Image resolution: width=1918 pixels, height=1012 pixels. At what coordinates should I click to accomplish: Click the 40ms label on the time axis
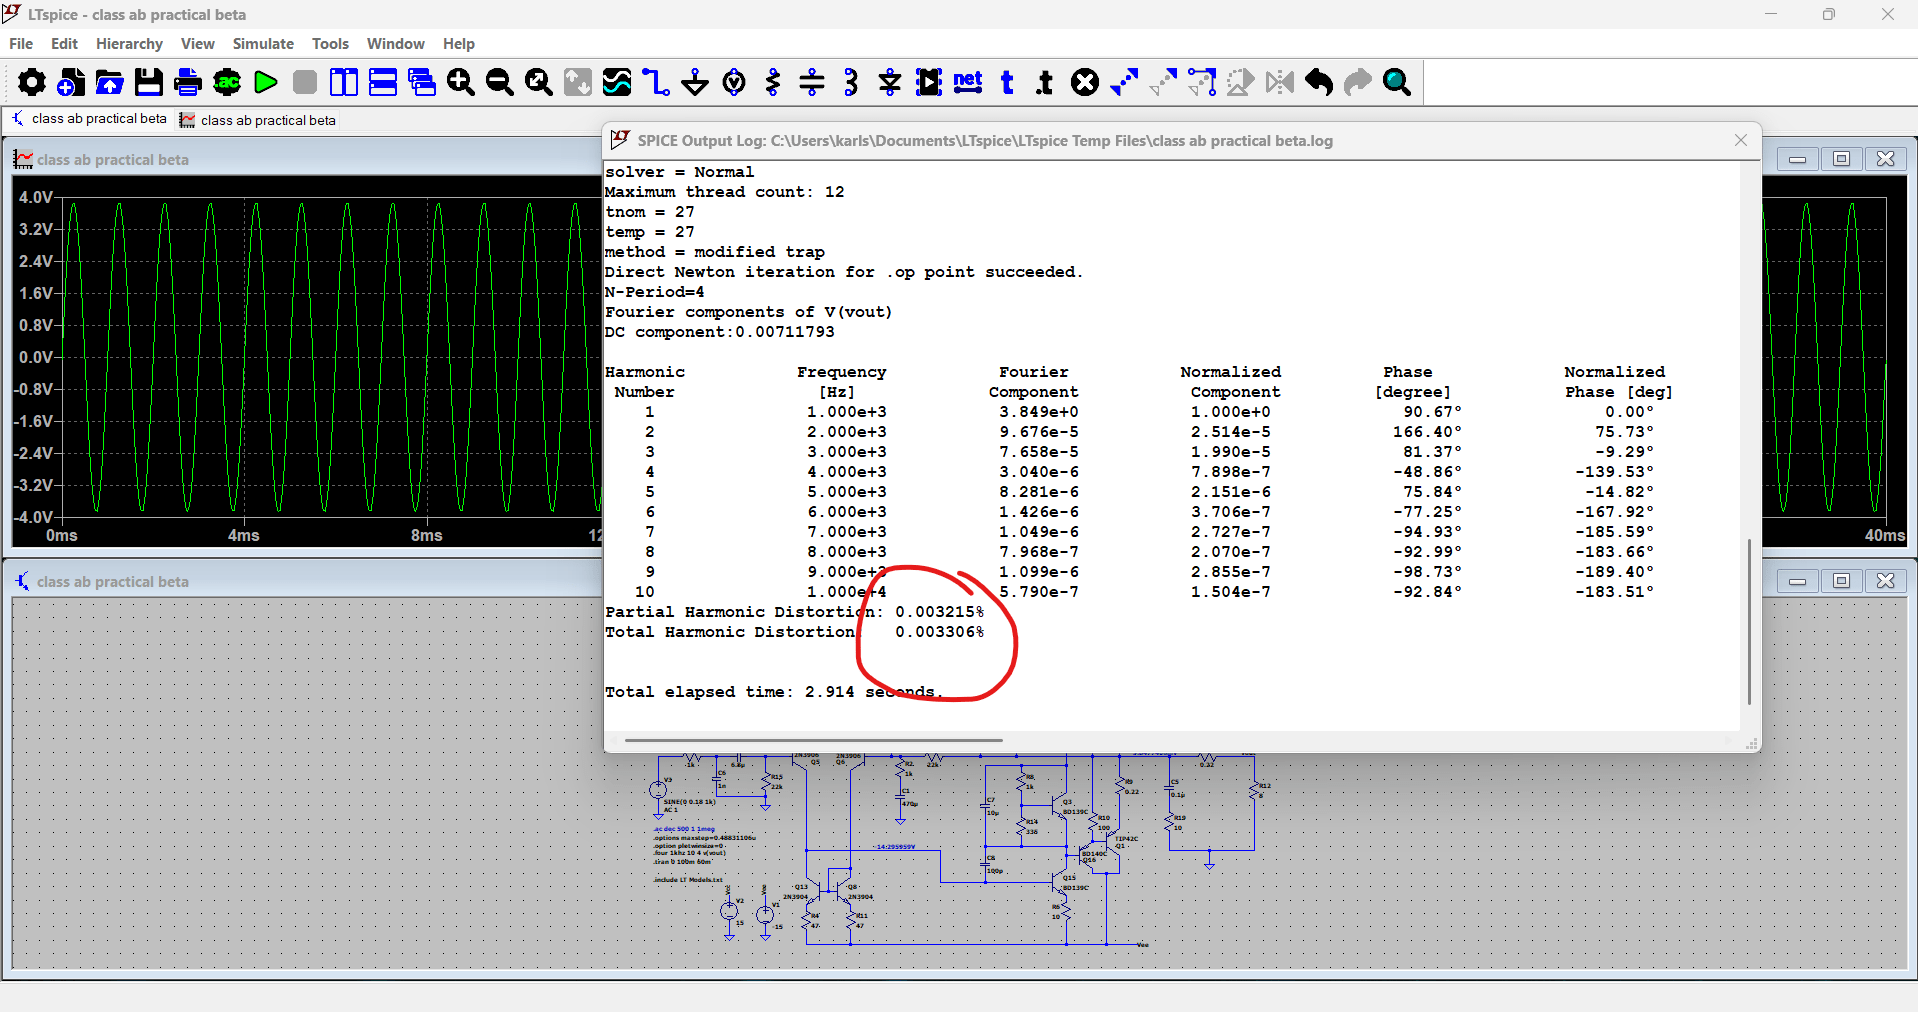pyautogui.click(x=1884, y=536)
